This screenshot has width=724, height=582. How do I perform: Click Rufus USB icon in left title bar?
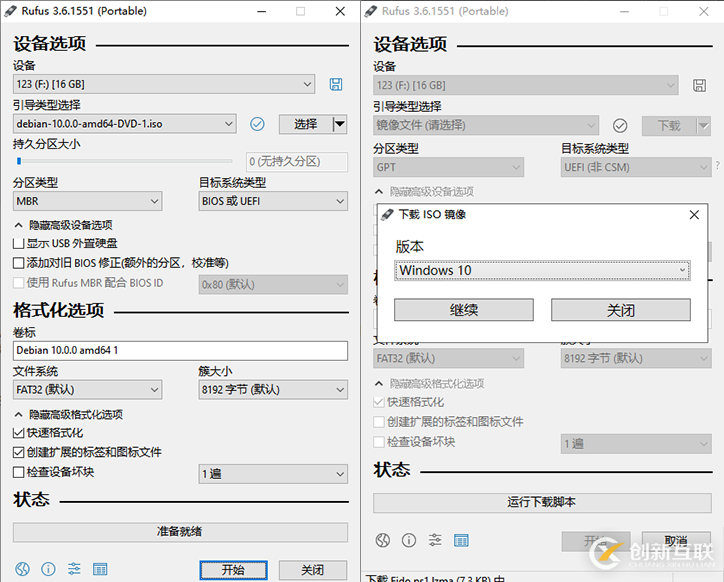(10, 11)
